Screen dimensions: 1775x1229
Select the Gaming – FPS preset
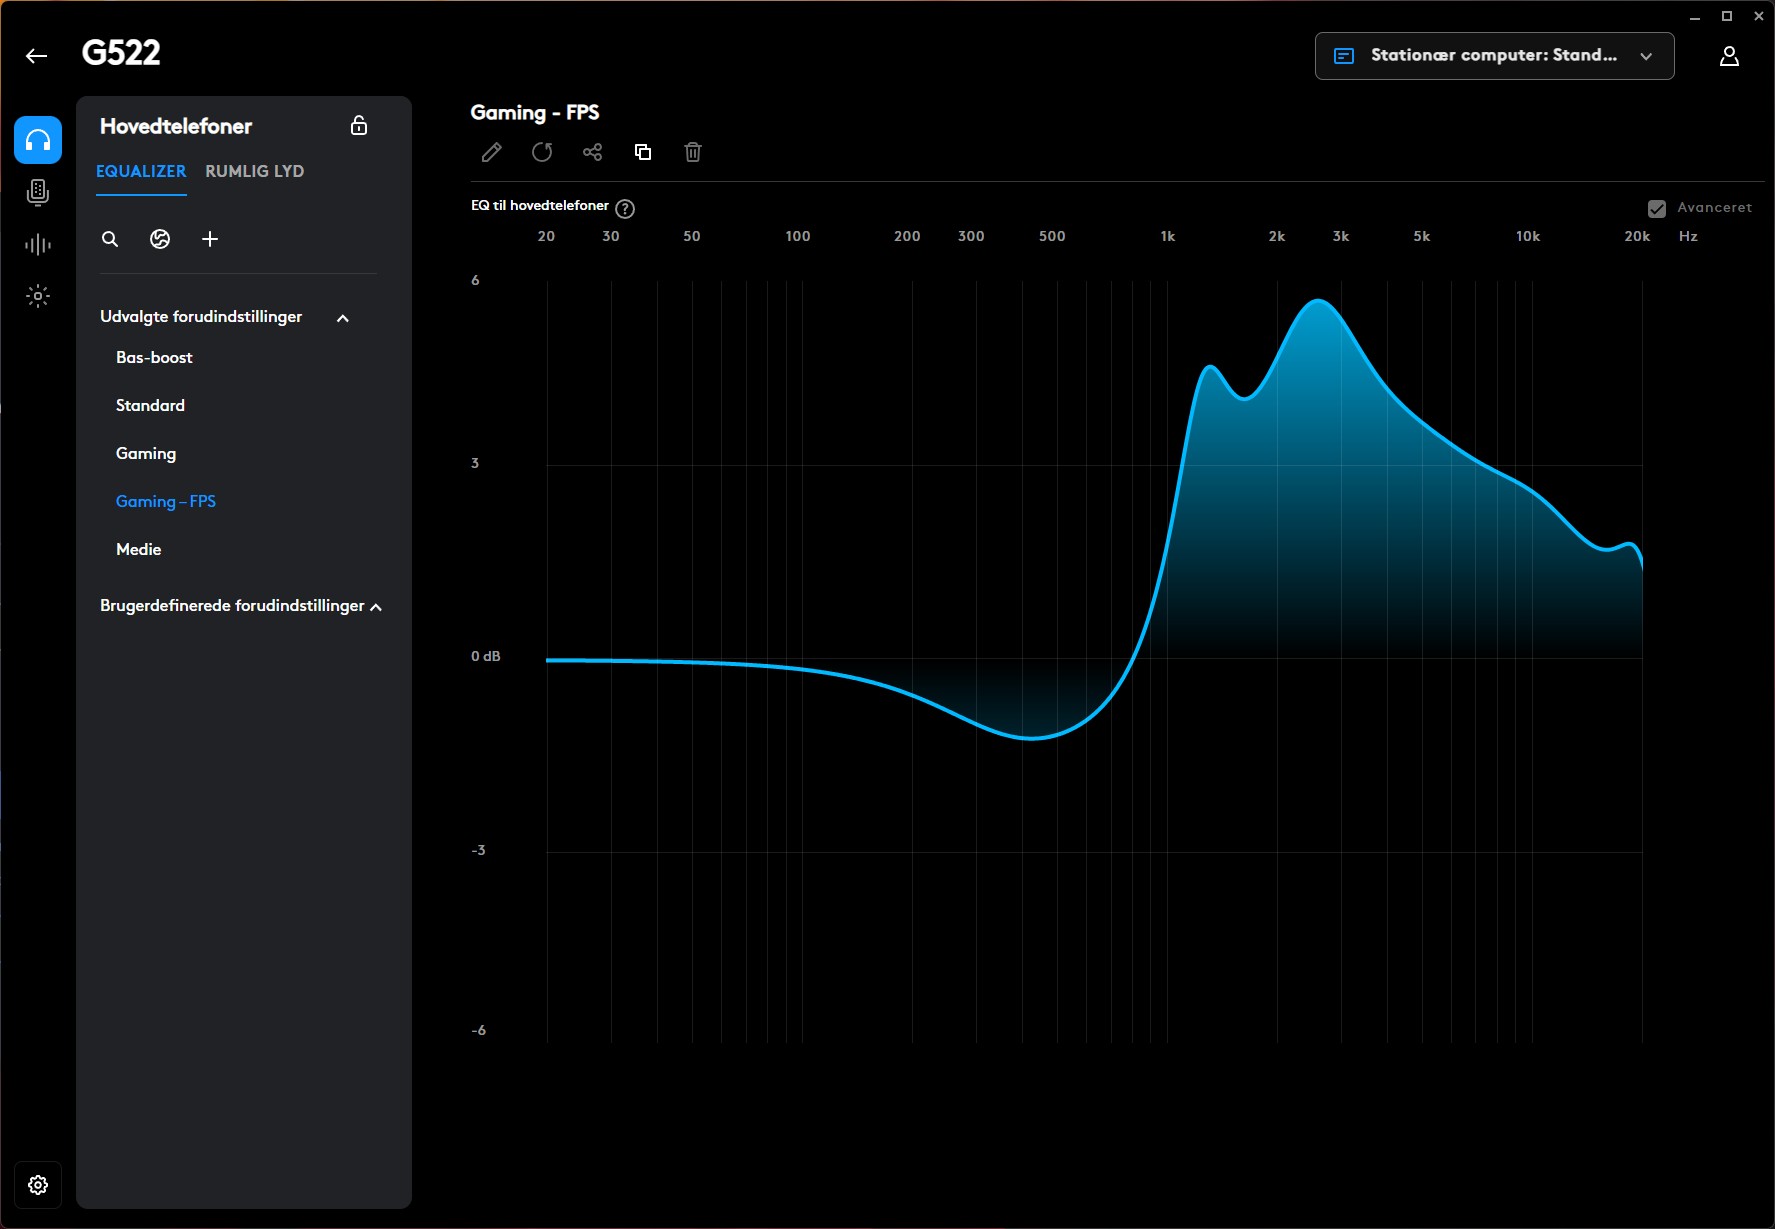point(166,501)
